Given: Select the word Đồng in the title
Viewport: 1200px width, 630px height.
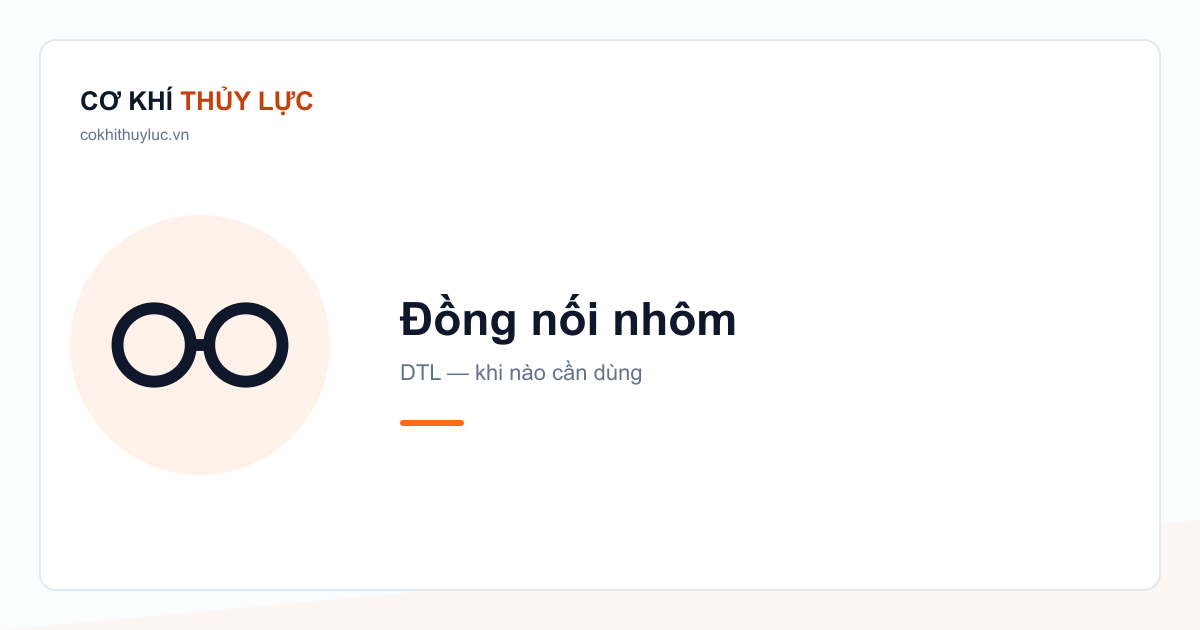Looking at the screenshot, I should click(x=459, y=320).
